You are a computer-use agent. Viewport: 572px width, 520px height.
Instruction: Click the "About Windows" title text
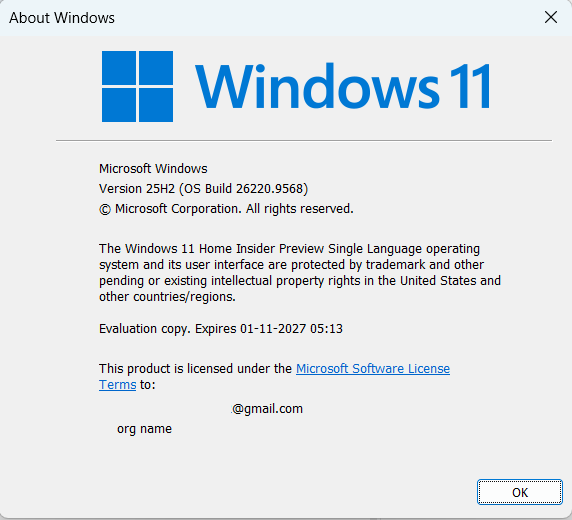62,18
